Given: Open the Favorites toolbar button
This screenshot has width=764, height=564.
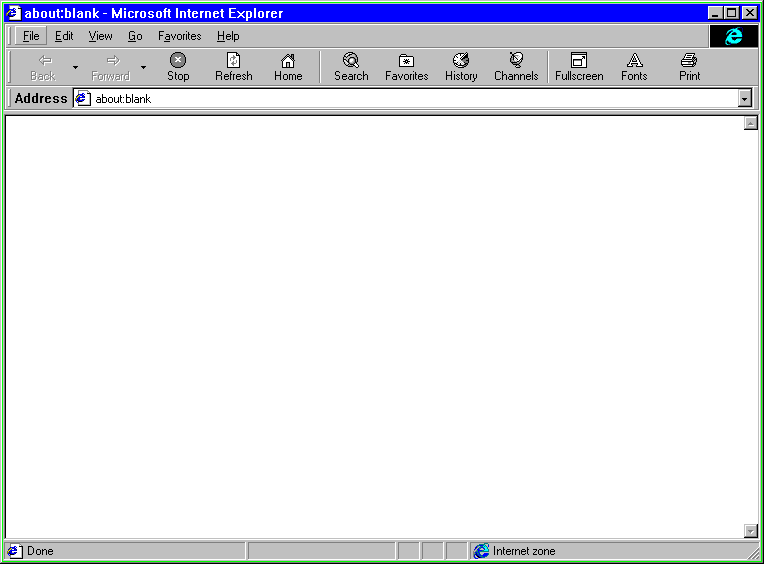Looking at the screenshot, I should point(406,67).
